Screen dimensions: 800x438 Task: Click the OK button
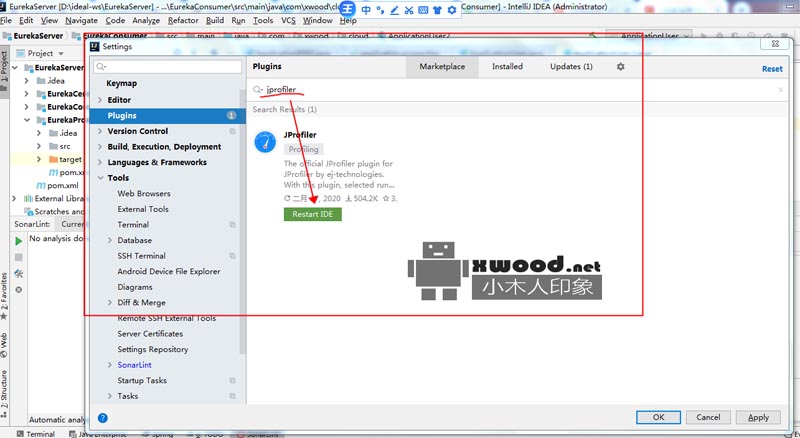658,417
